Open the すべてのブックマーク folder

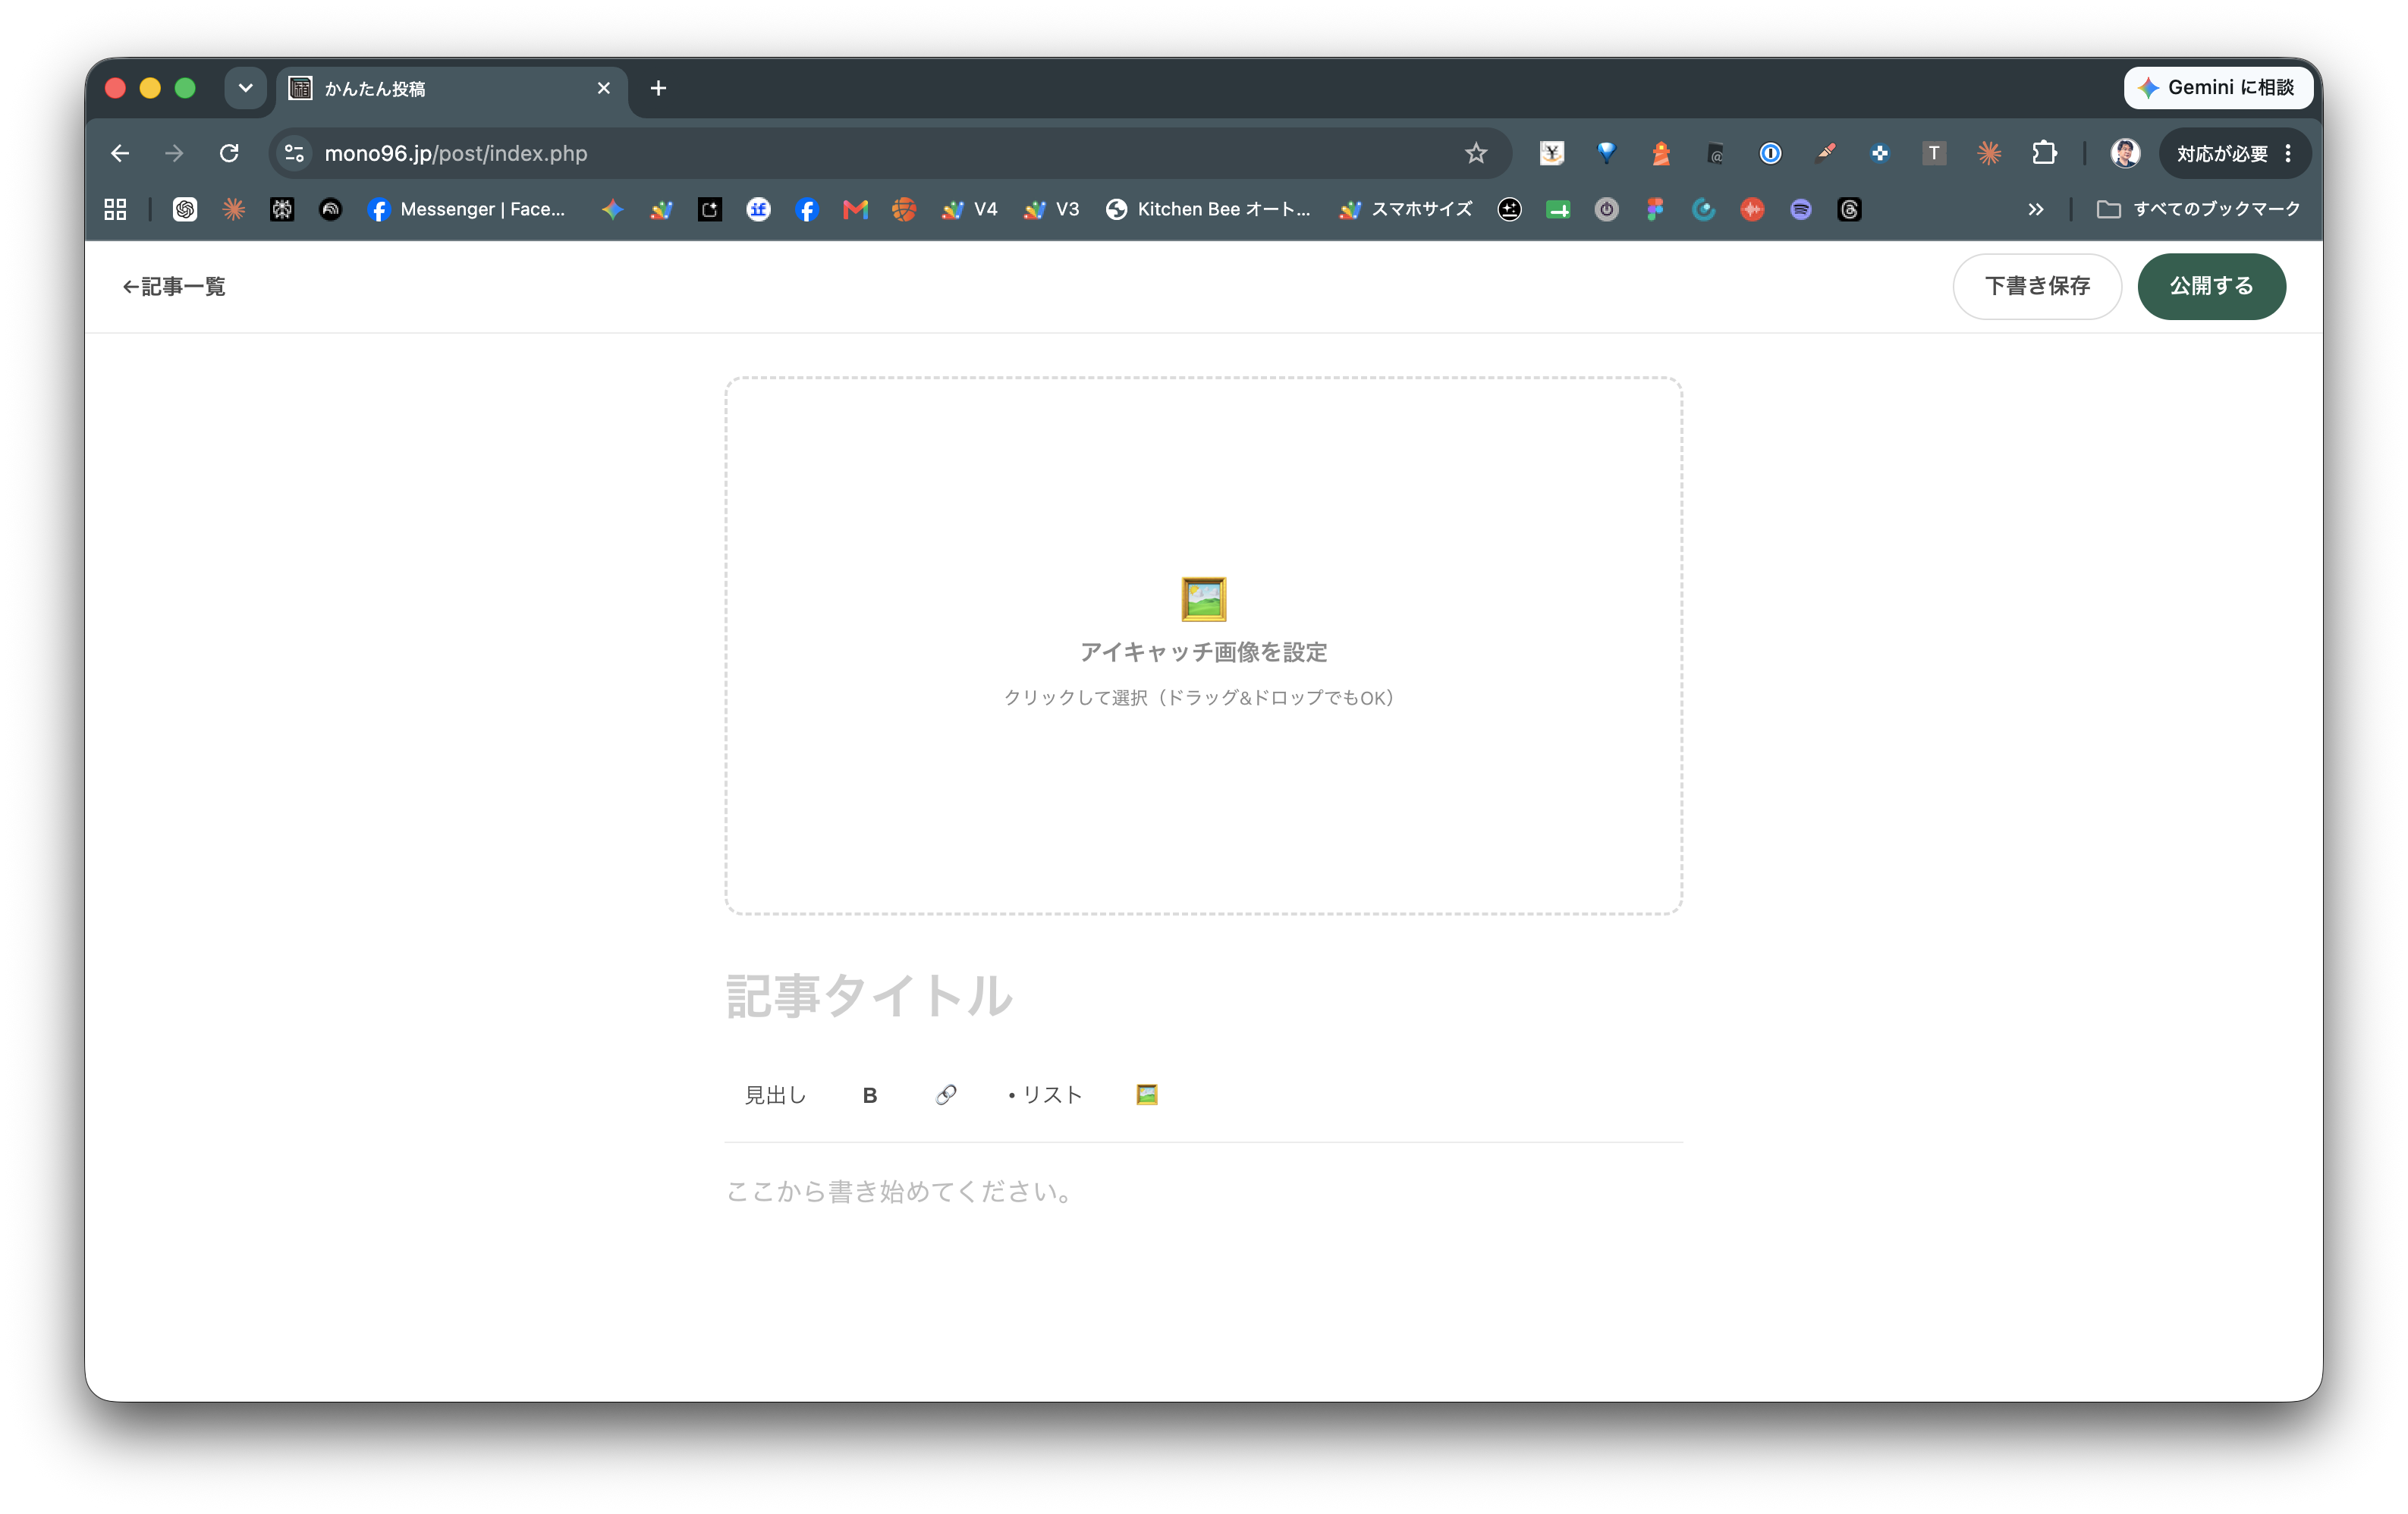(2198, 209)
